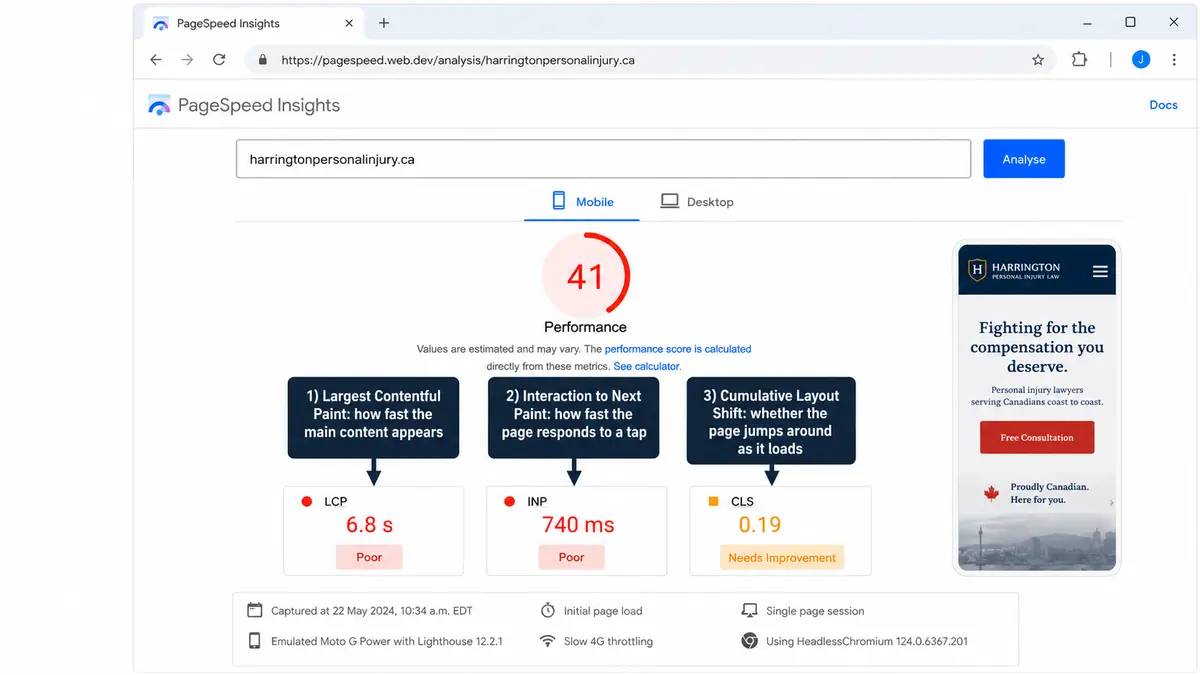Click the orange square indicator next to CLS

tap(713, 501)
